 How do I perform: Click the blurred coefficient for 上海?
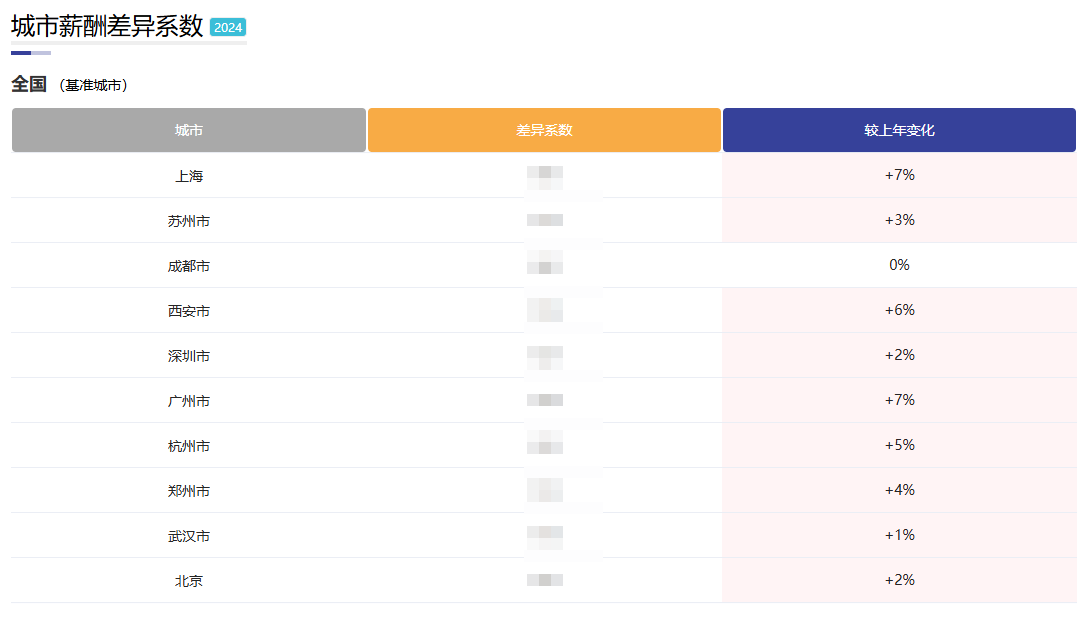[545, 178]
